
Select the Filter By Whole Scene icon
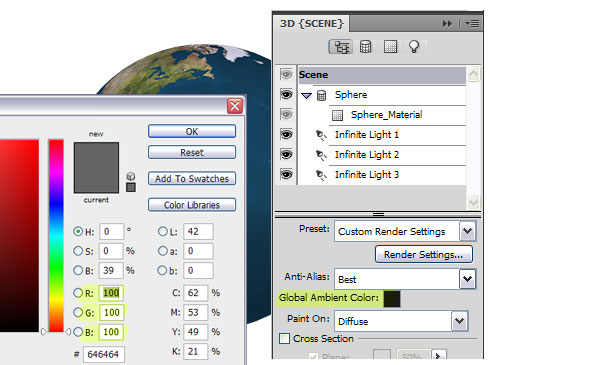click(340, 47)
